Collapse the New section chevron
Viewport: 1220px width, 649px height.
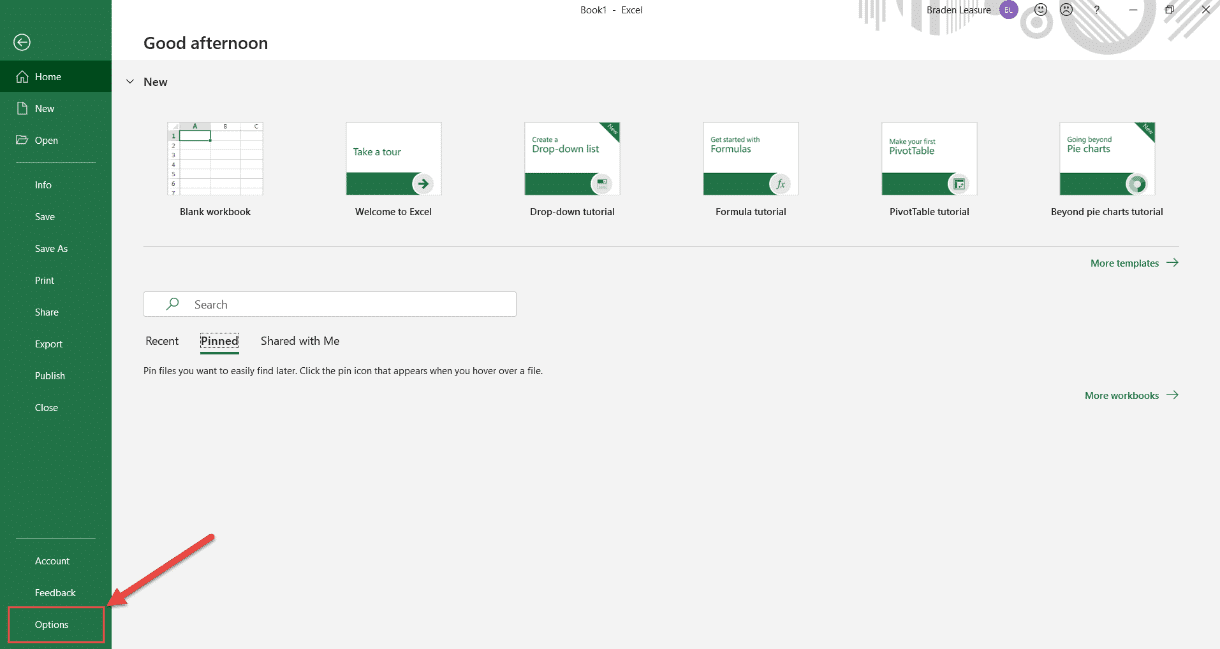(x=129, y=82)
